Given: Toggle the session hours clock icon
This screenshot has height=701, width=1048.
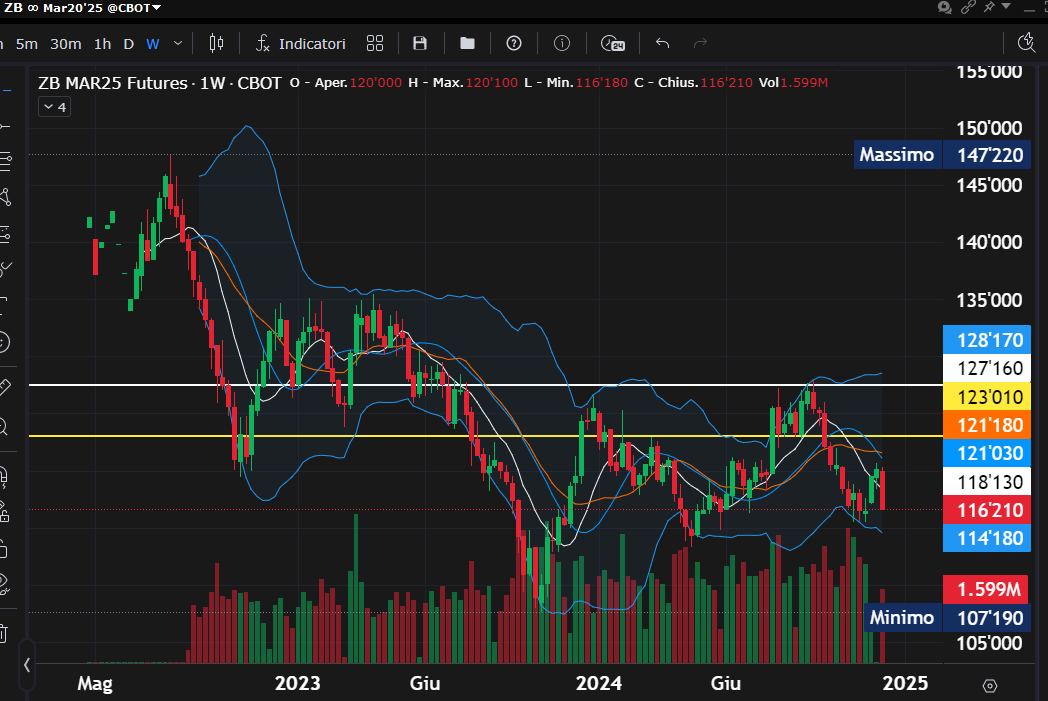Looking at the screenshot, I should [x=612, y=43].
